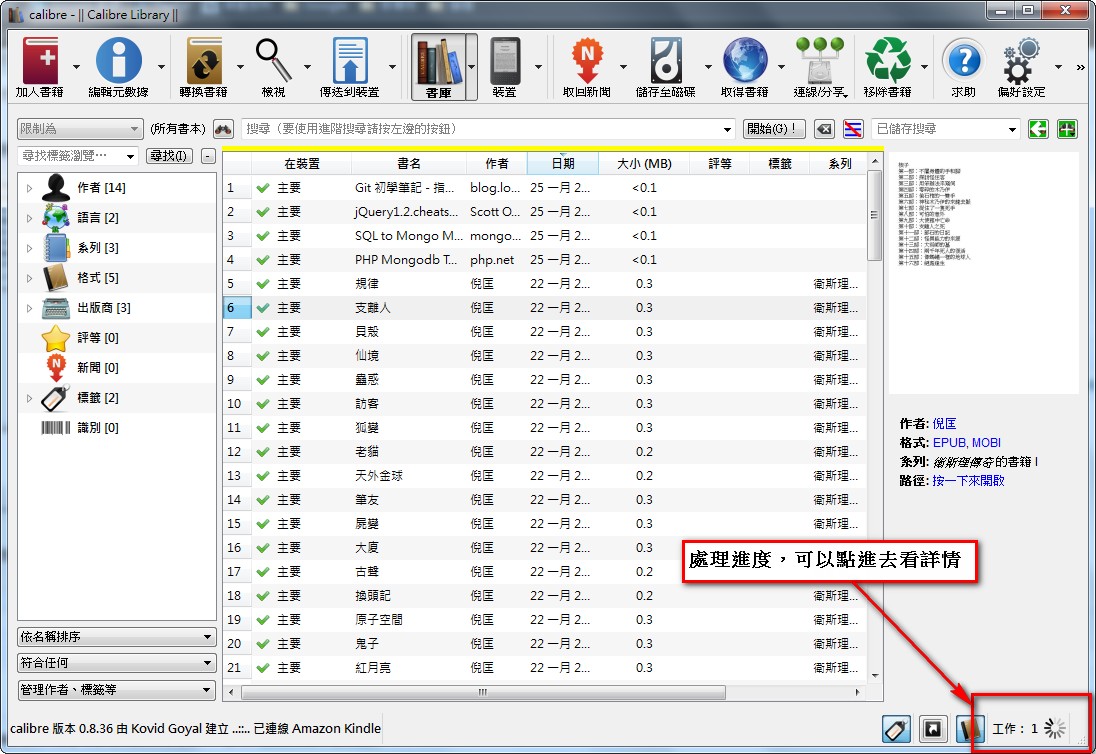Viewport: 1096px width, 754px height.
Task: Sort by Author (作者) column header
Action: (497, 164)
